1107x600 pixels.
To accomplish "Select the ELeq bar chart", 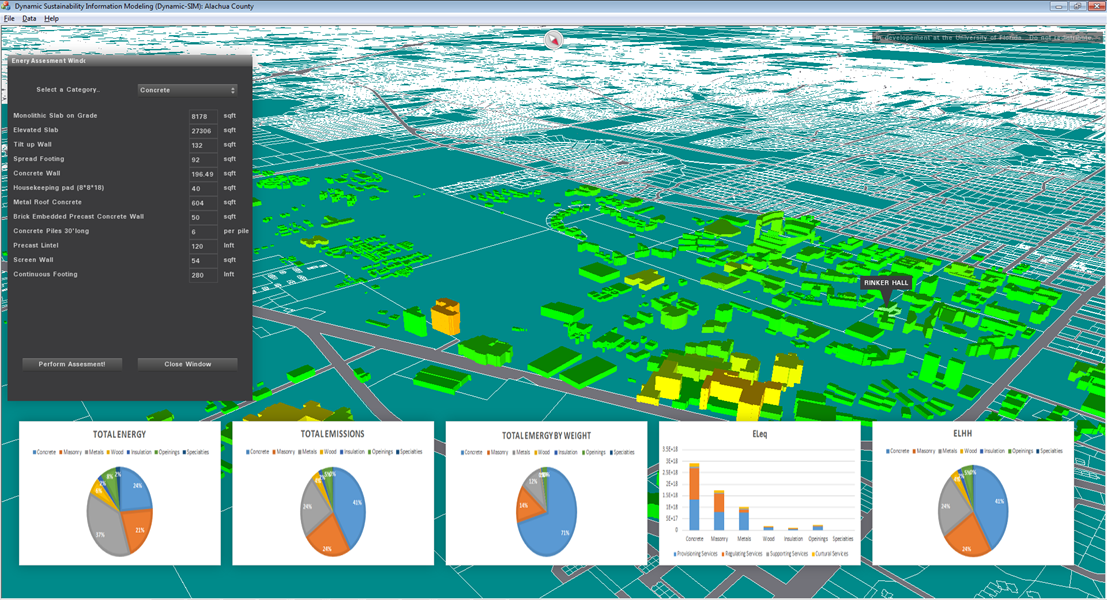I will [x=760, y=493].
